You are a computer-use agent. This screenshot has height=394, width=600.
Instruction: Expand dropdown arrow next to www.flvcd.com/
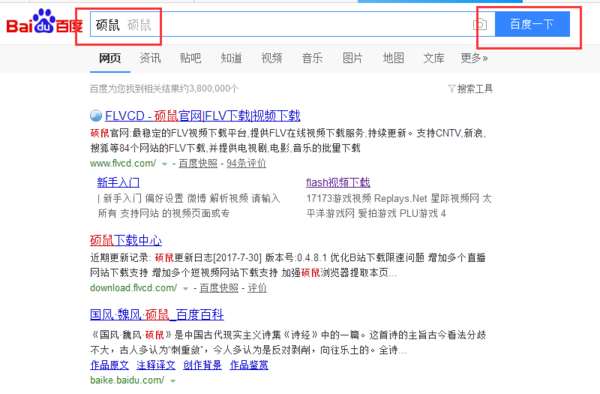[165, 164]
